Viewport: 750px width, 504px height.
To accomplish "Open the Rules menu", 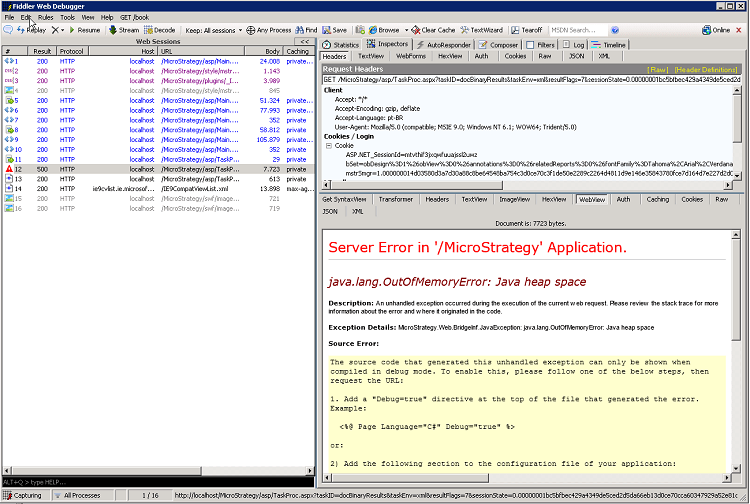I will point(45,17).
